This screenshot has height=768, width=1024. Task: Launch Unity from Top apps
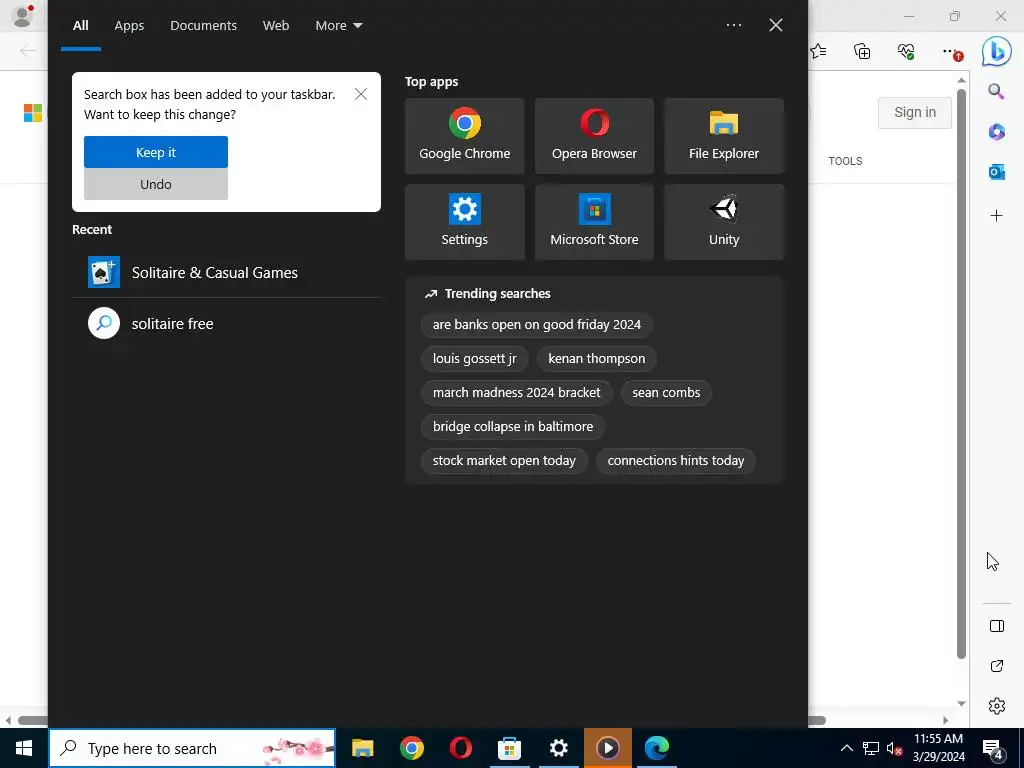[x=724, y=222]
